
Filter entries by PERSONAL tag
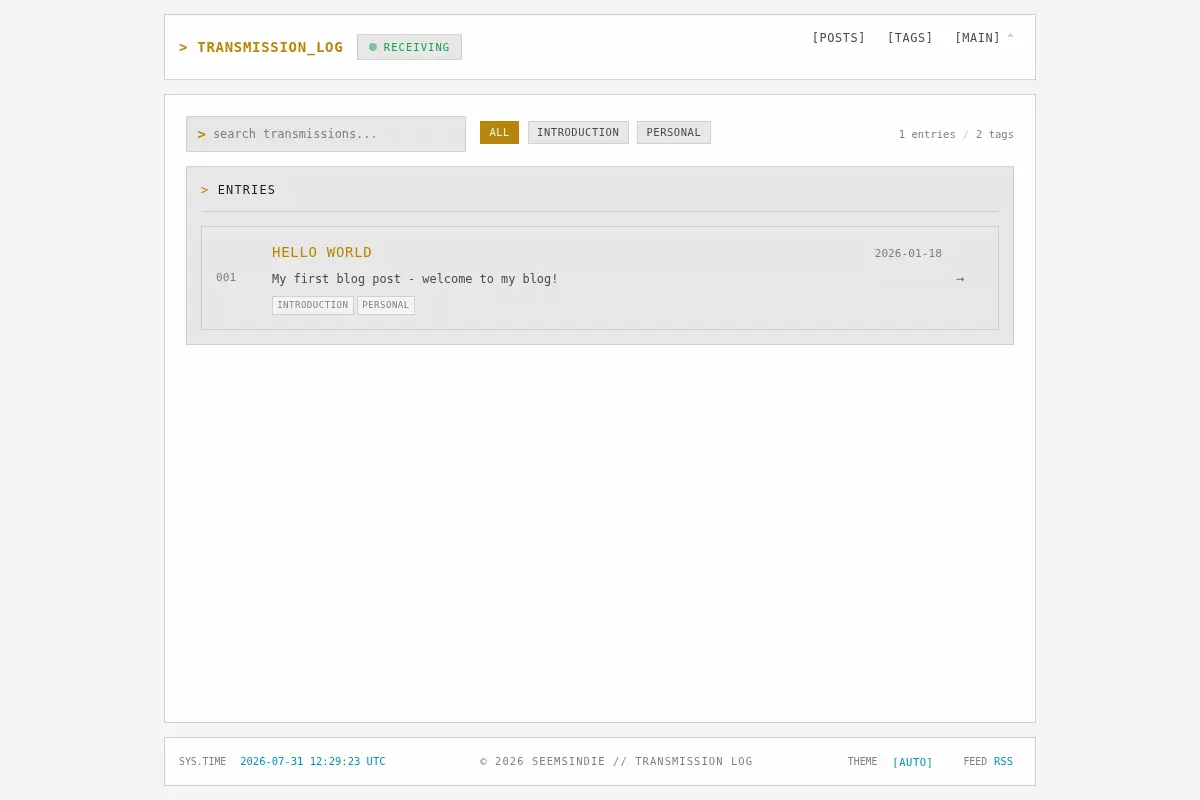[674, 133]
